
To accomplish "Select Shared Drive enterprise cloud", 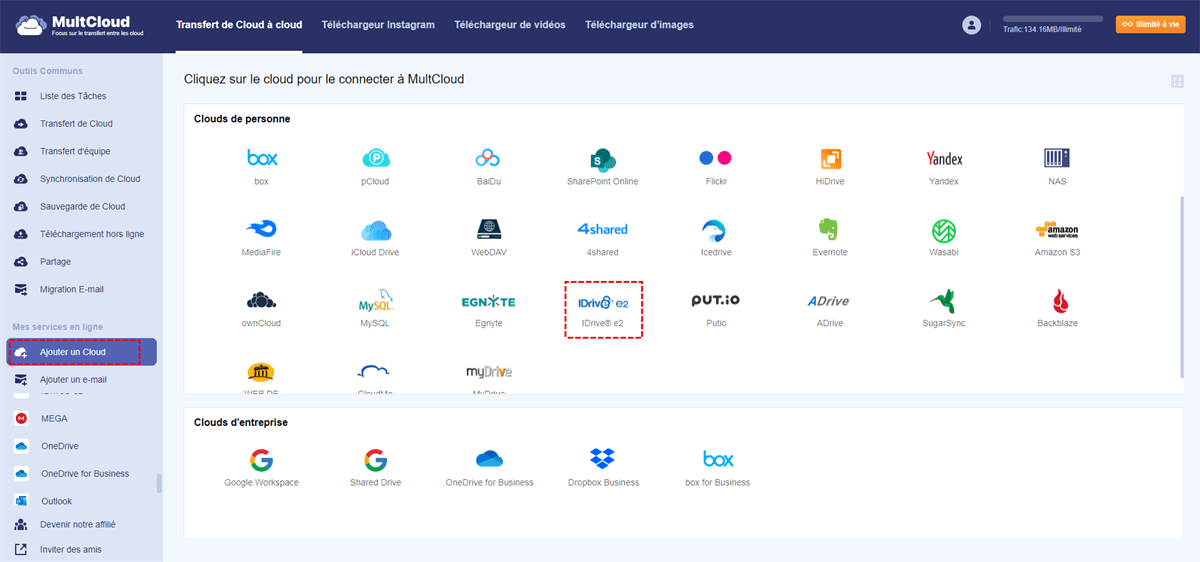I will click(x=376, y=467).
